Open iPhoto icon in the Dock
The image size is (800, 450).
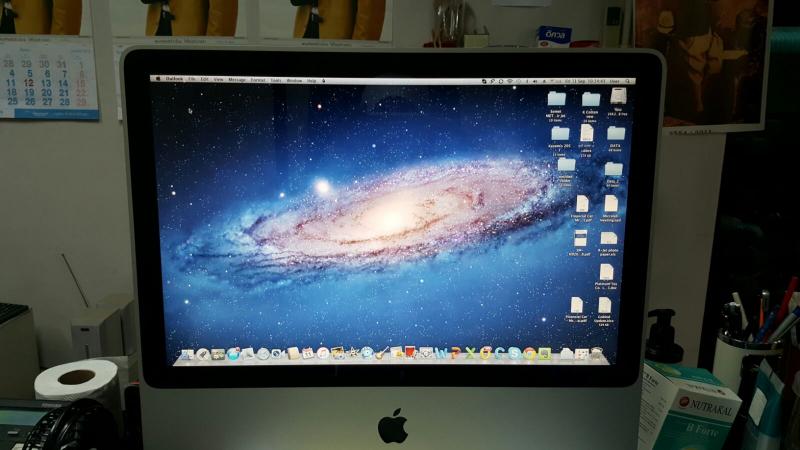click(x=337, y=353)
